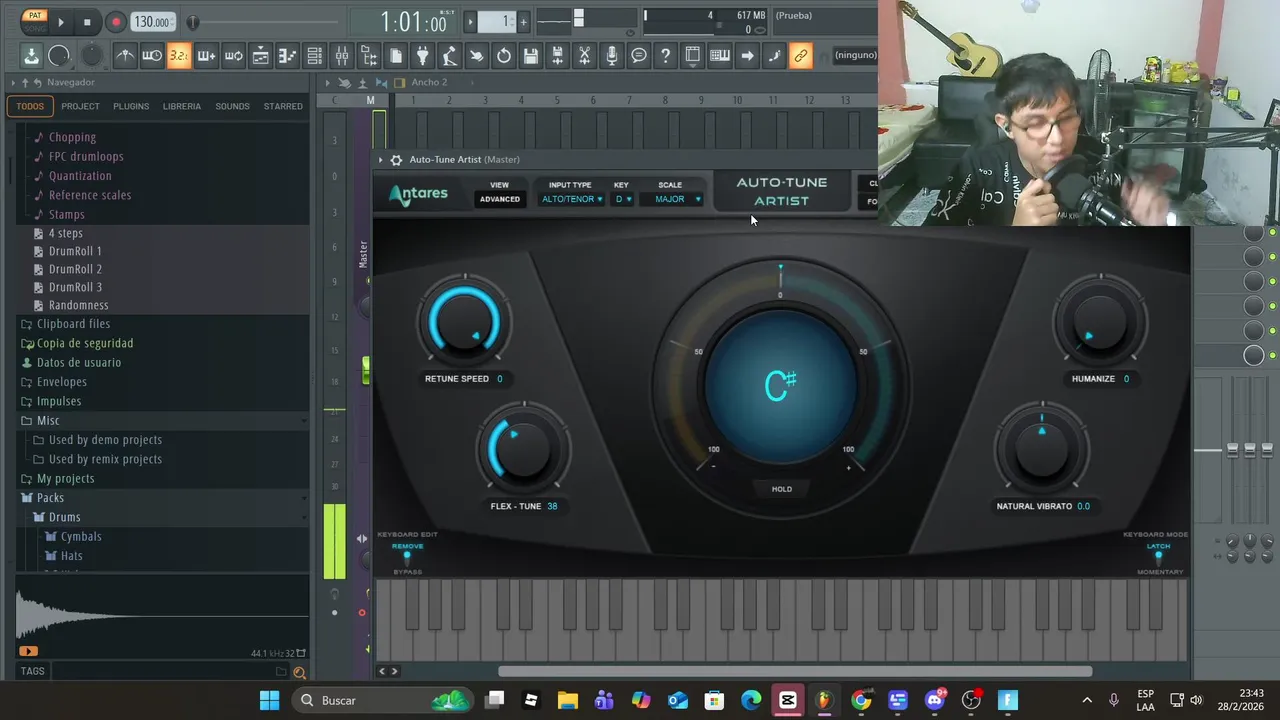The width and height of the screenshot is (1280, 720).
Task: Click the Humanize knob
Action: [x=1100, y=322]
